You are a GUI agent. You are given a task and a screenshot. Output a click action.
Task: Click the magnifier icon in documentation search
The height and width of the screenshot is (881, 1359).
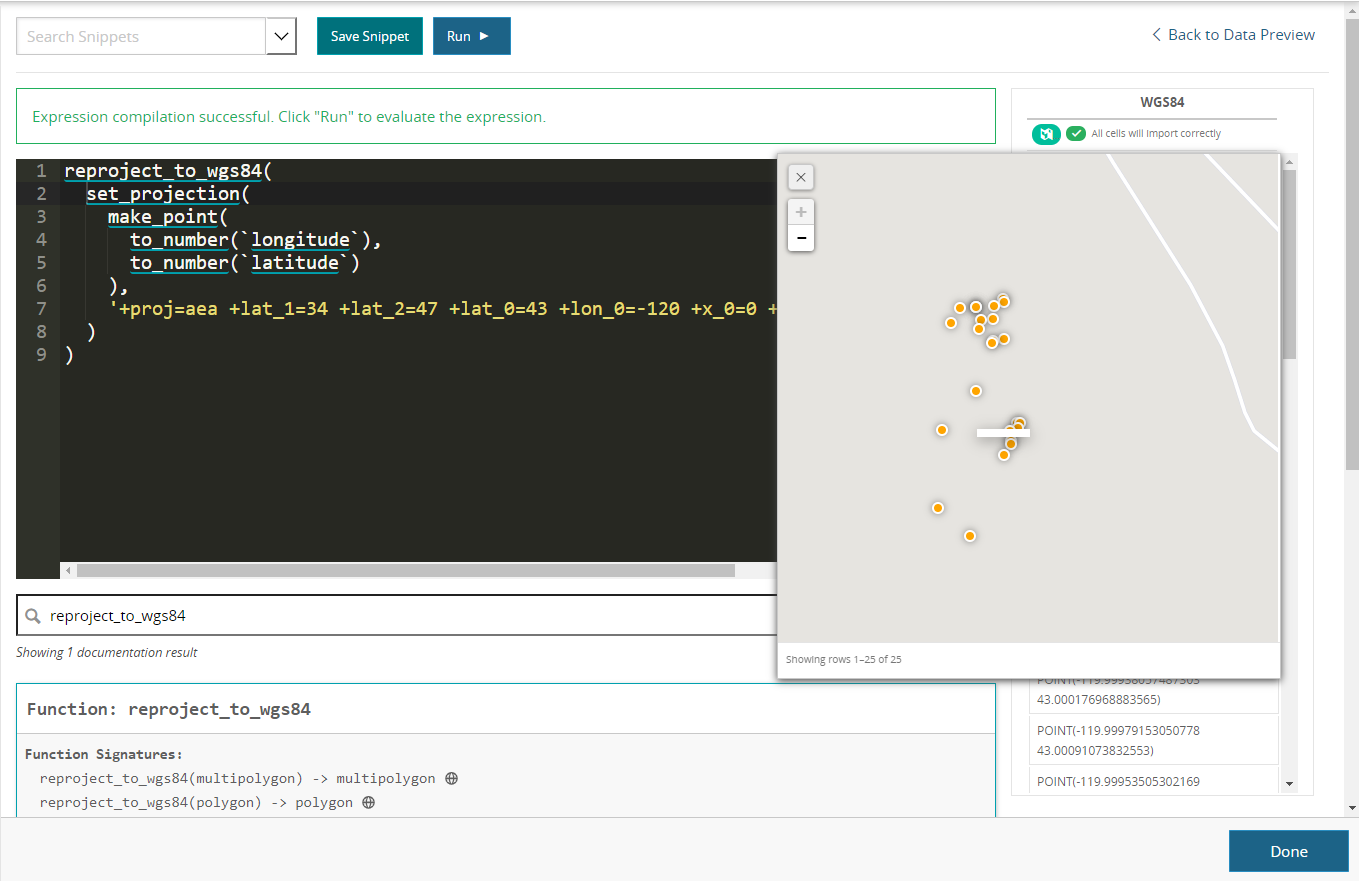click(33, 616)
